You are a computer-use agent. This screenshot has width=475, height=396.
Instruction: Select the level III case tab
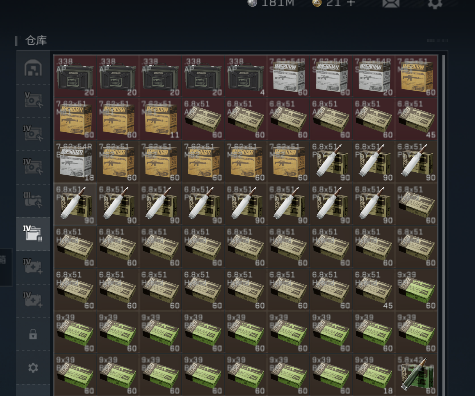(33, 200)
